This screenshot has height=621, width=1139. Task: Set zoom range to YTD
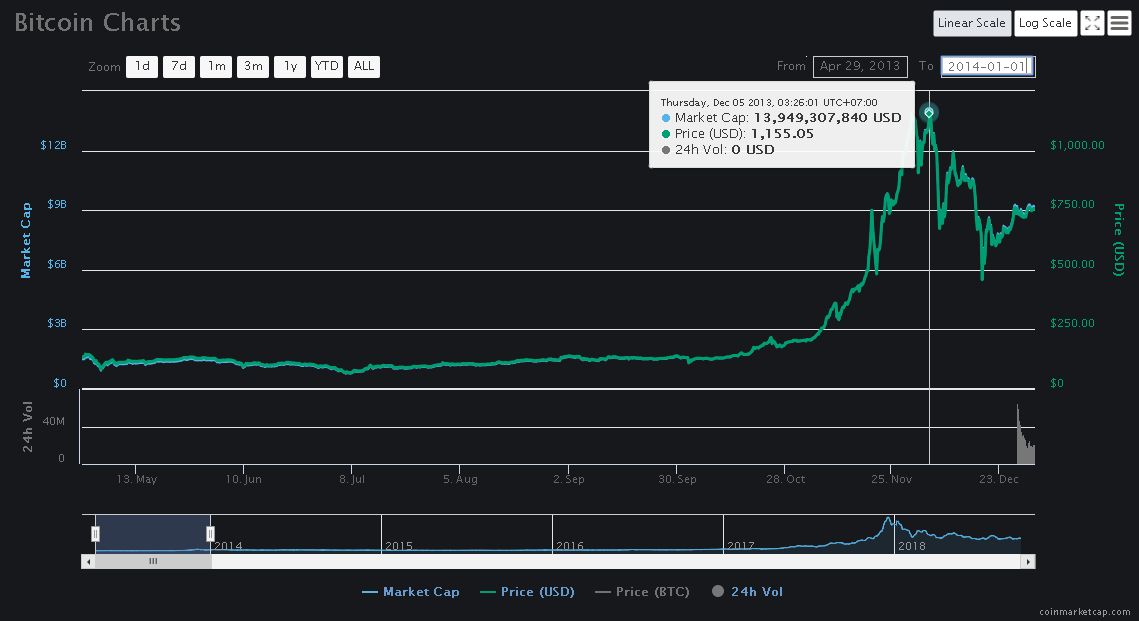pyautogui.click(x=327, y=66)
